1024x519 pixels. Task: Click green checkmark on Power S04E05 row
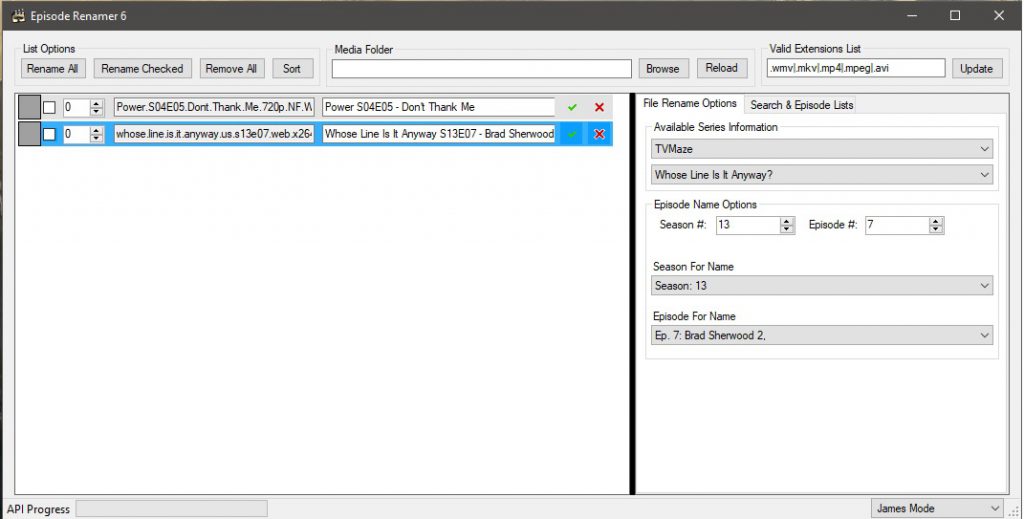[572, 107]
